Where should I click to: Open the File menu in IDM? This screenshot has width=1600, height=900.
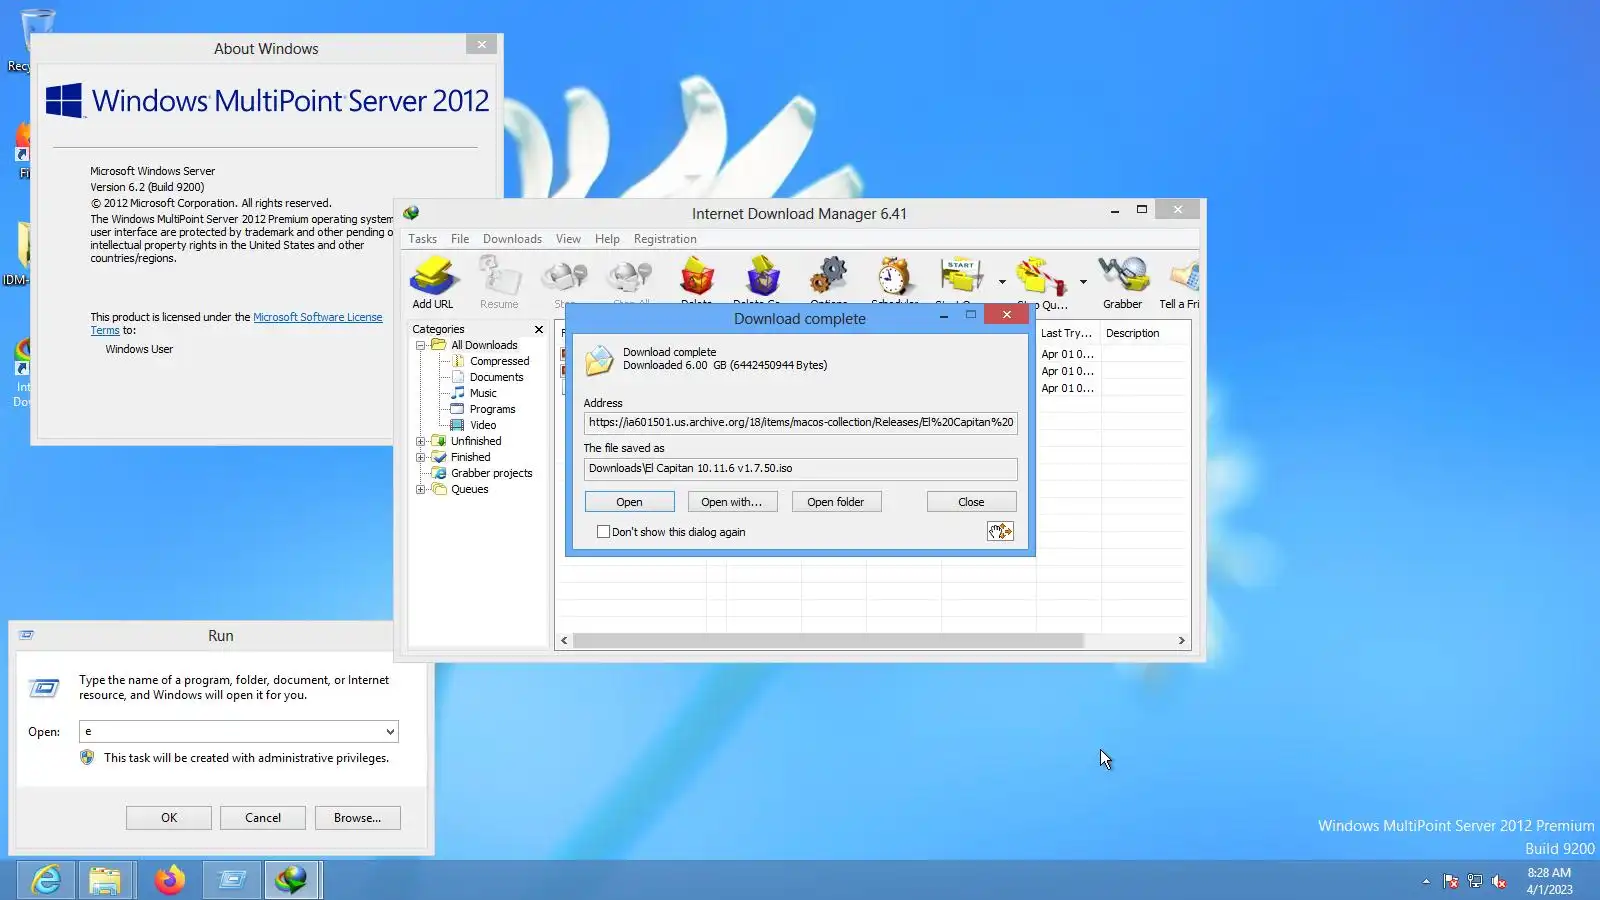[460, 239]
